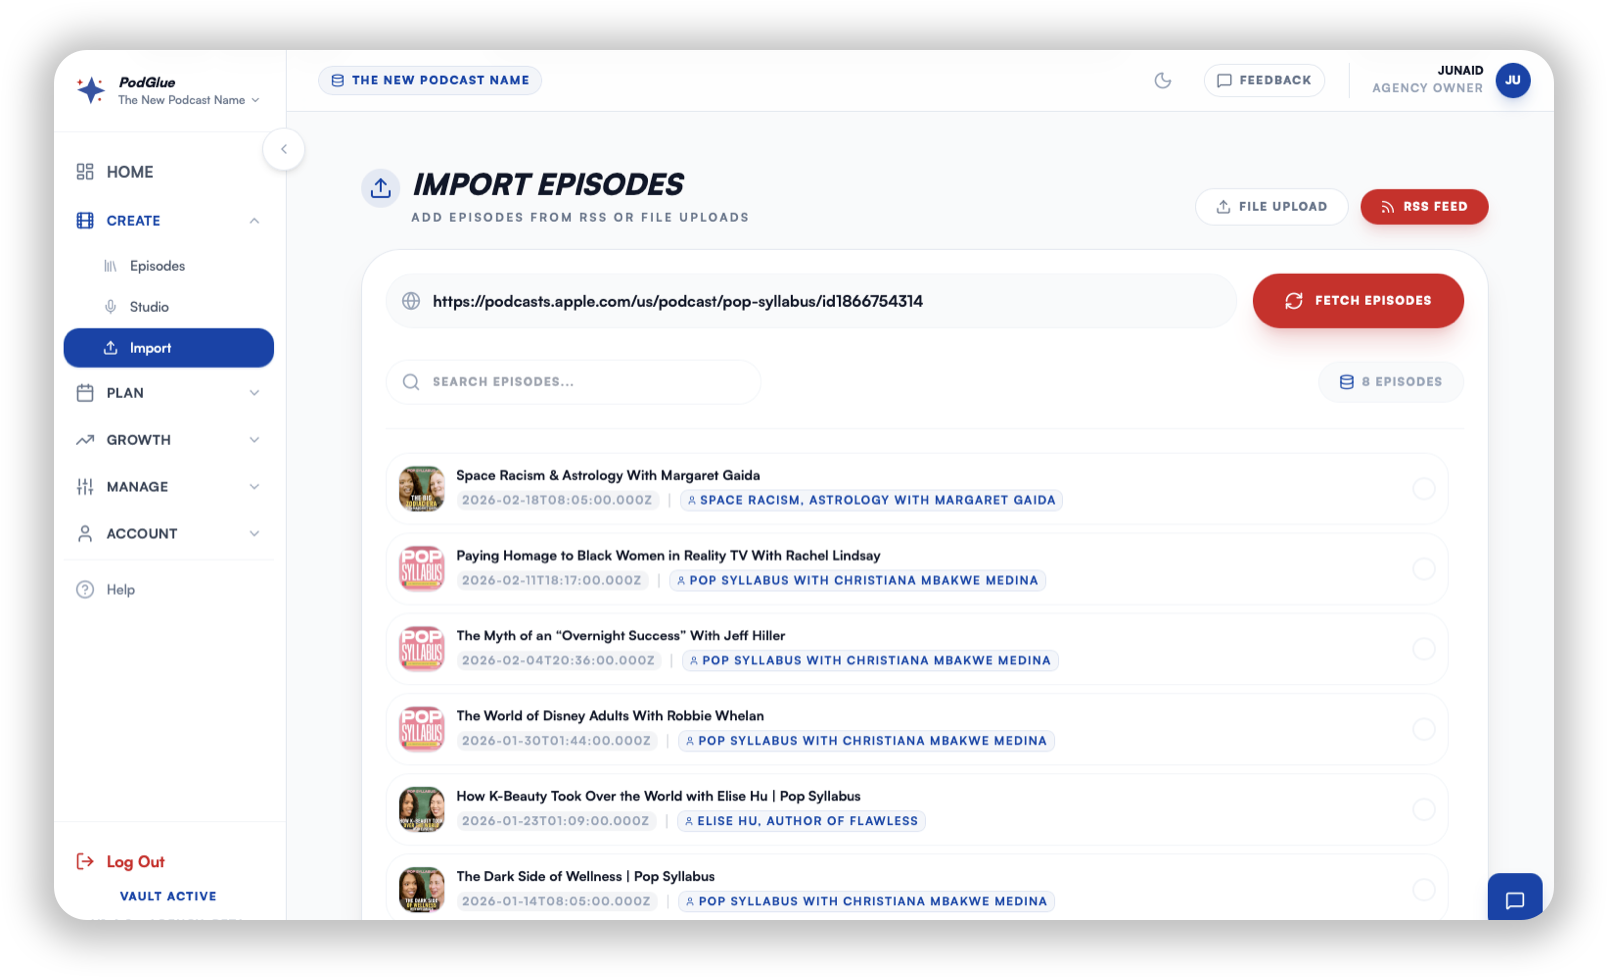1608x978 pixels.
Task: Click the JU user avatar
Action: (1512, 80)
